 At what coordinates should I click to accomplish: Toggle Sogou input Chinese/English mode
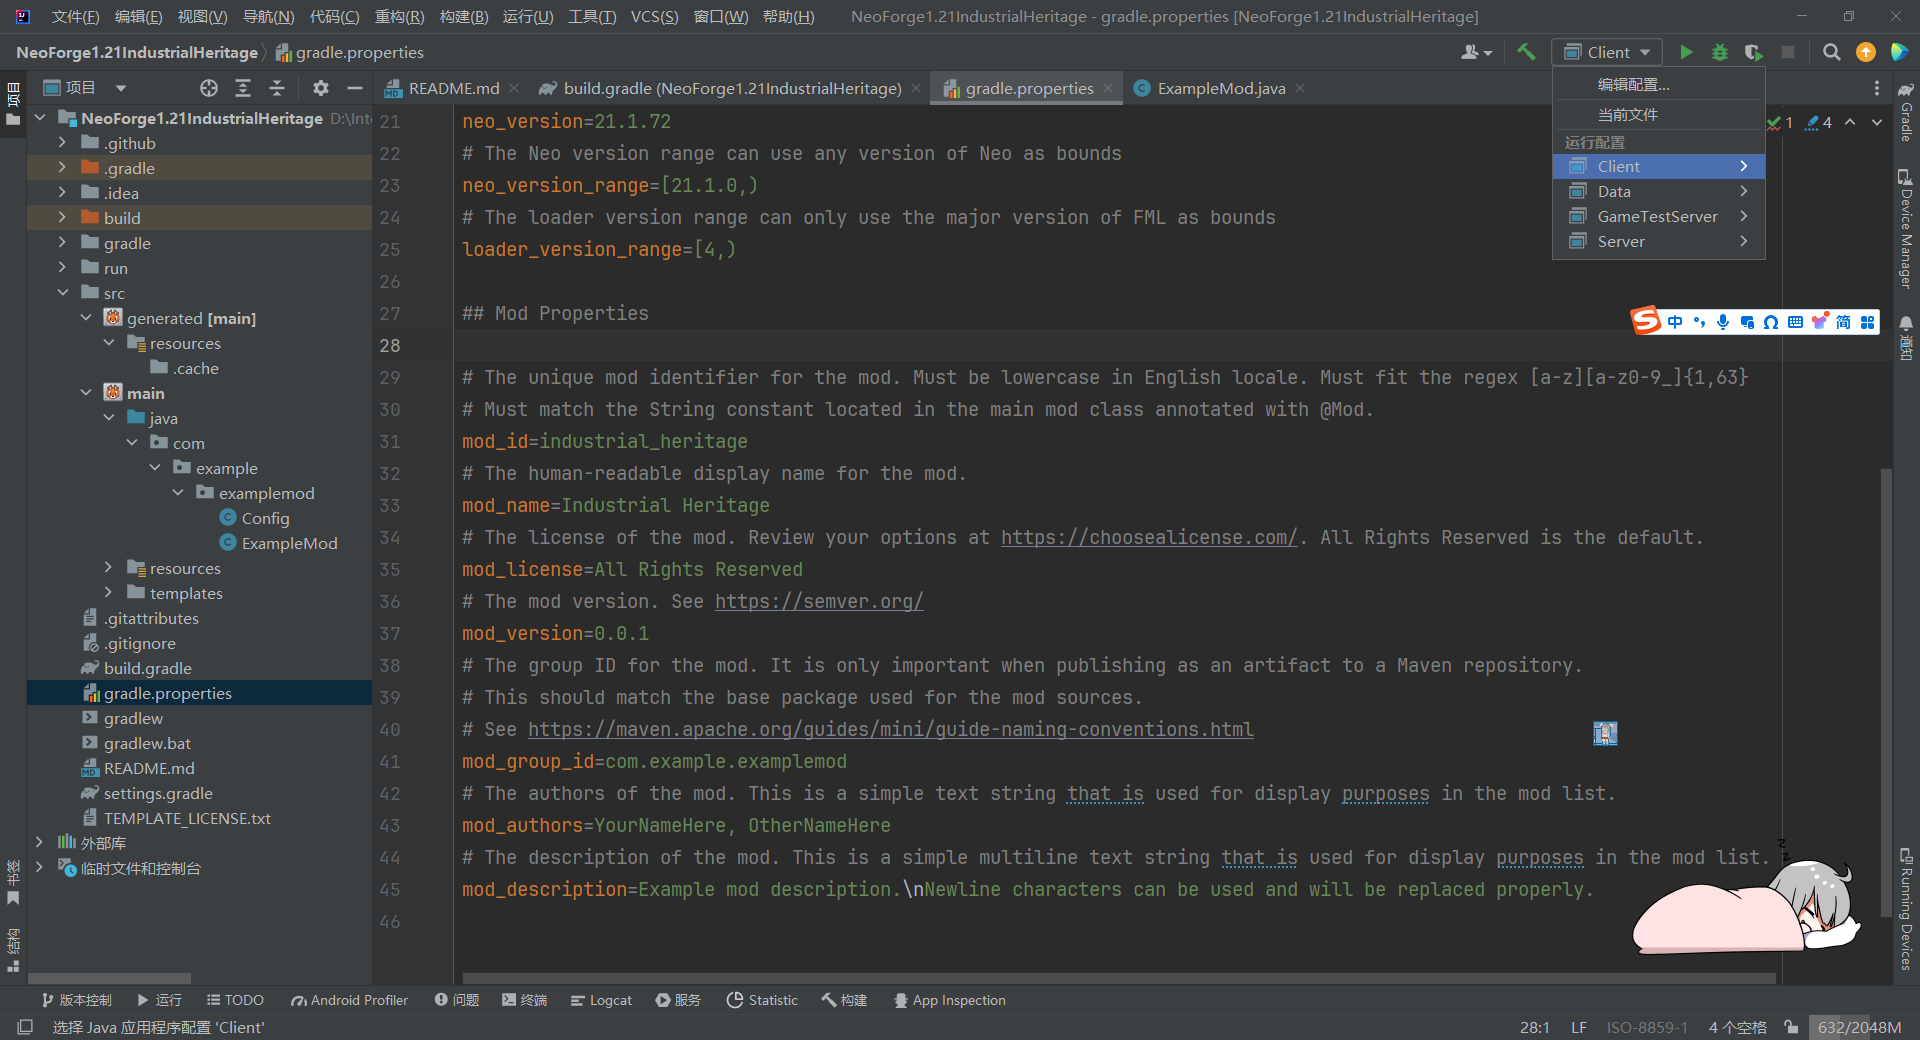tap(1675, 322)
